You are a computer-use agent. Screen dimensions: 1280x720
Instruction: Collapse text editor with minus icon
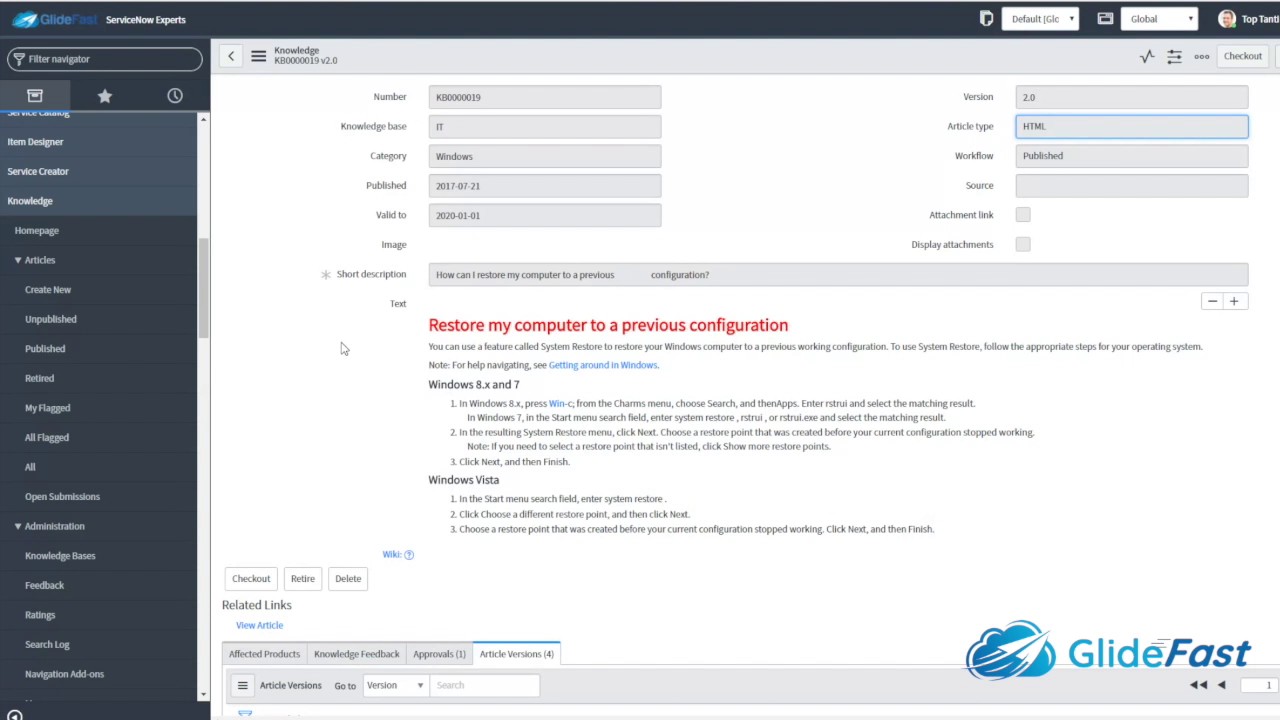tap(1212, 301)
